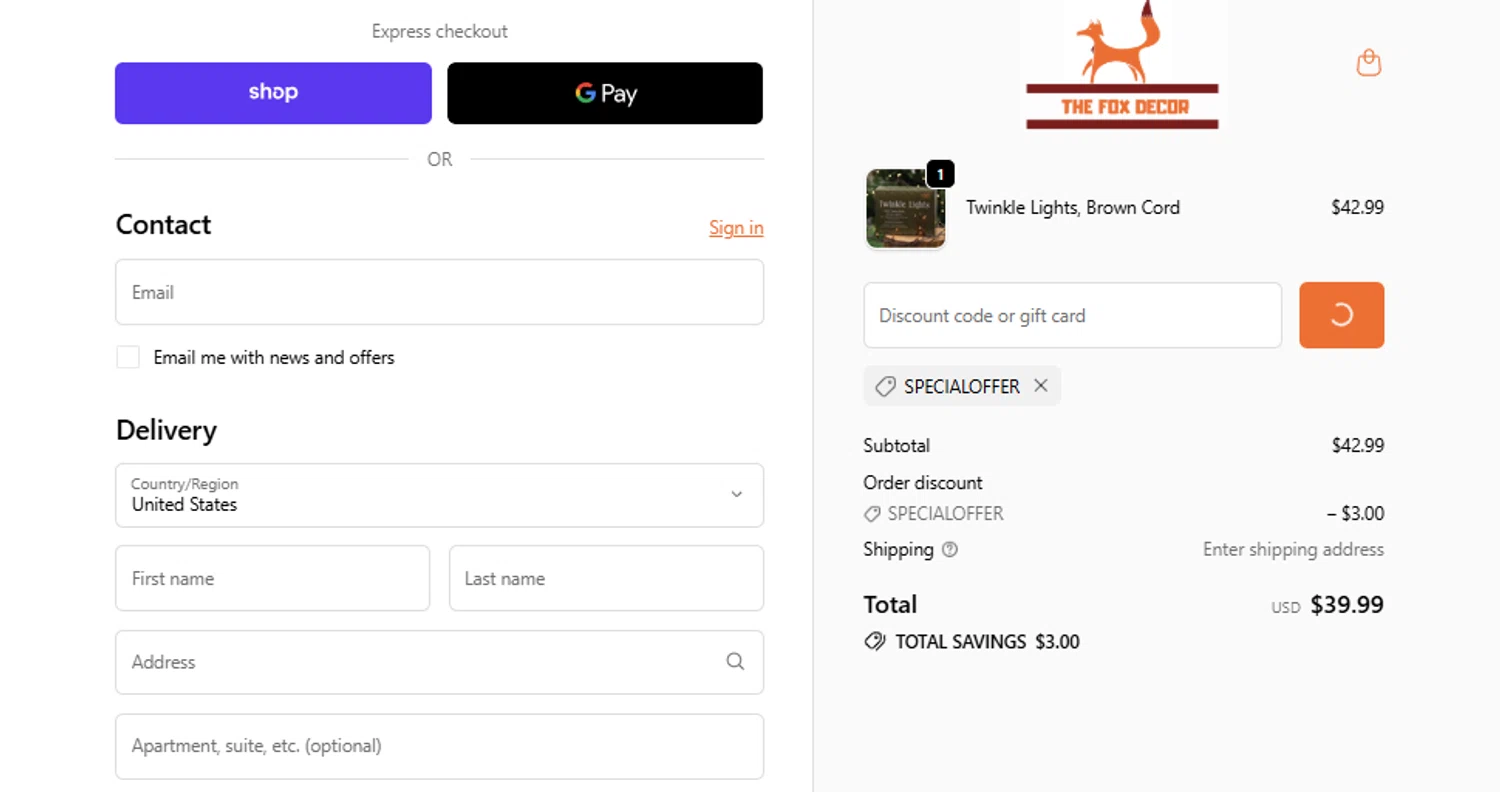Remove the SPECIALOFFER discount code tag

click(x=1041, y=386)
